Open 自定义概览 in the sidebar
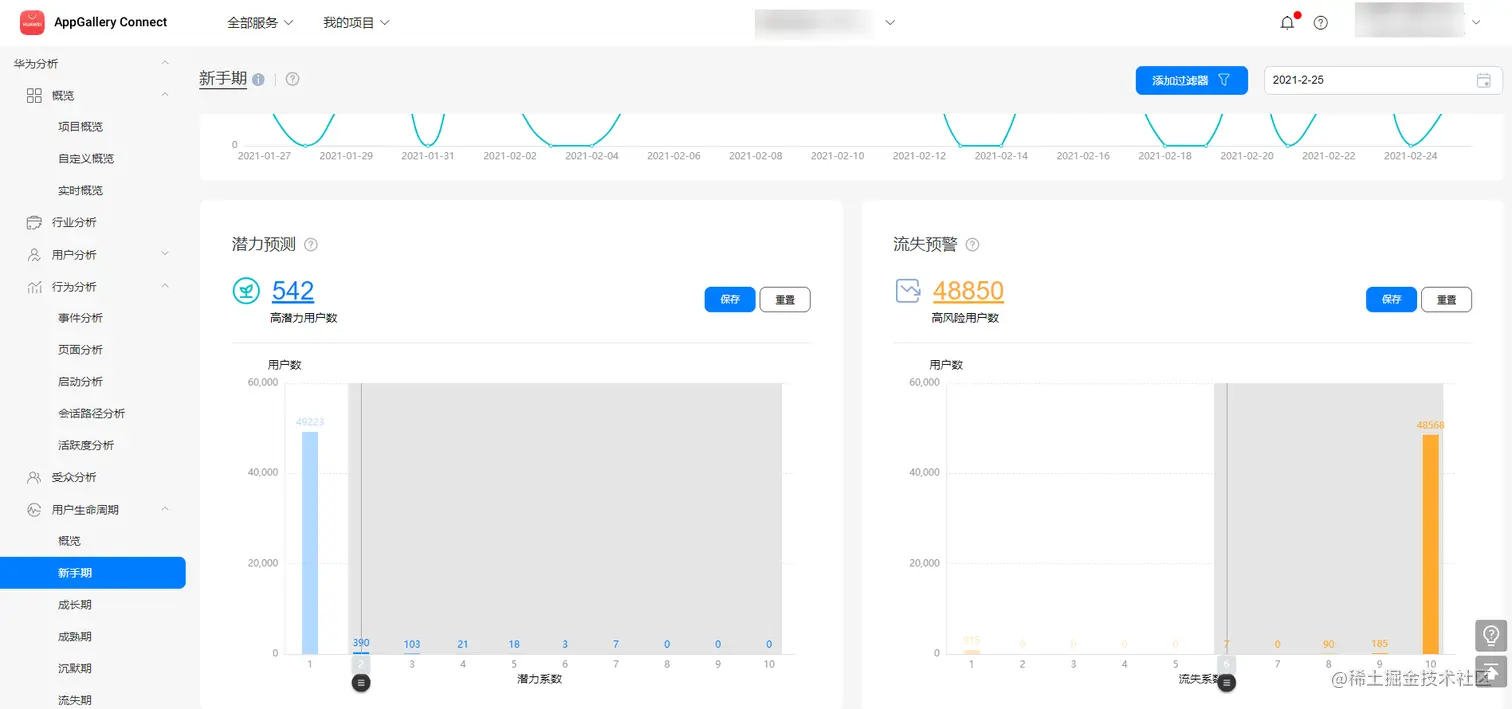This screenshot has width=1512, height=709. tap(86, 158)
